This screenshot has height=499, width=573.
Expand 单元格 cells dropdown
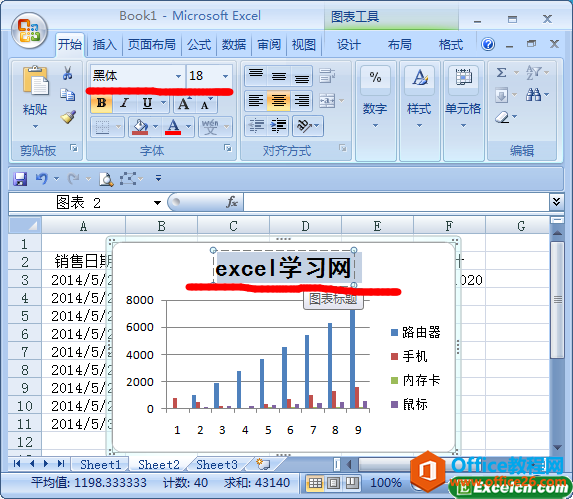tap(463, 126)
